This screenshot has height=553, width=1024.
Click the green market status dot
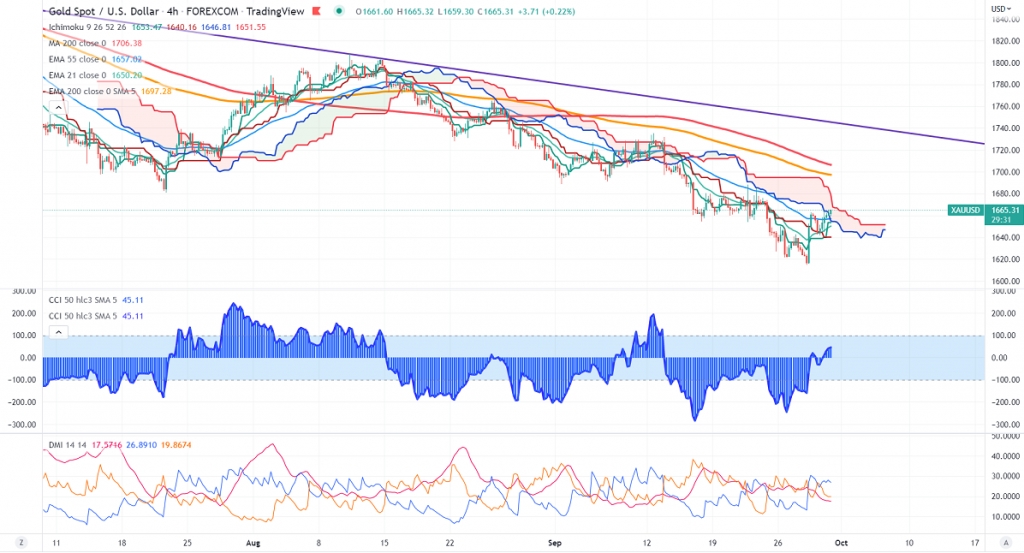(339, 11)
